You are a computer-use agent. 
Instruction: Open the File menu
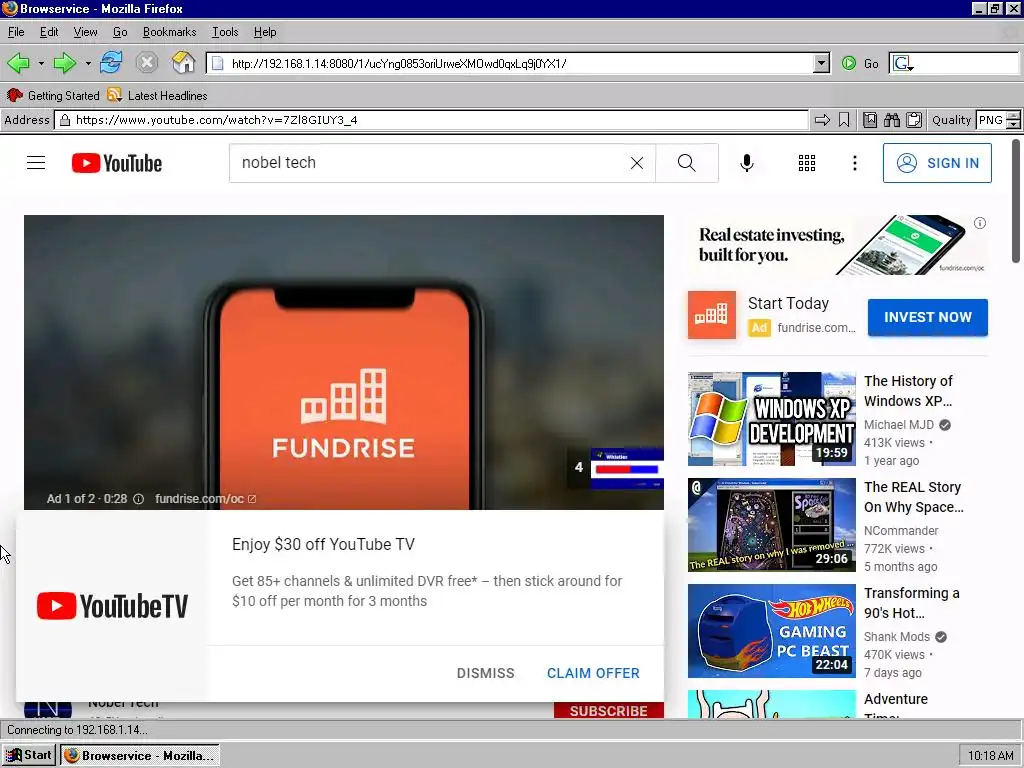pyautogui.click(x=16, y=32)
